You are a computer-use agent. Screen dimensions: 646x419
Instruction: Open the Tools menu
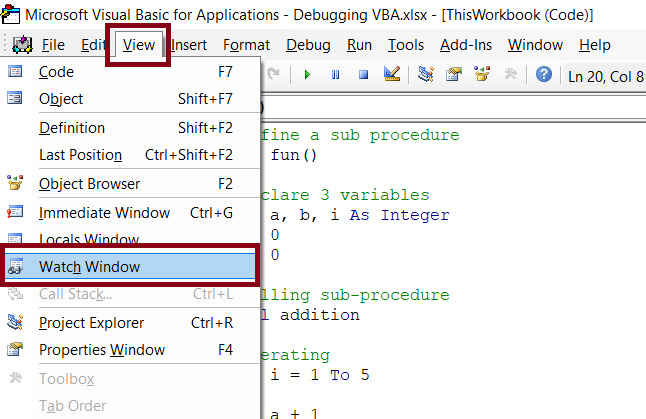(x=406, y=45)
